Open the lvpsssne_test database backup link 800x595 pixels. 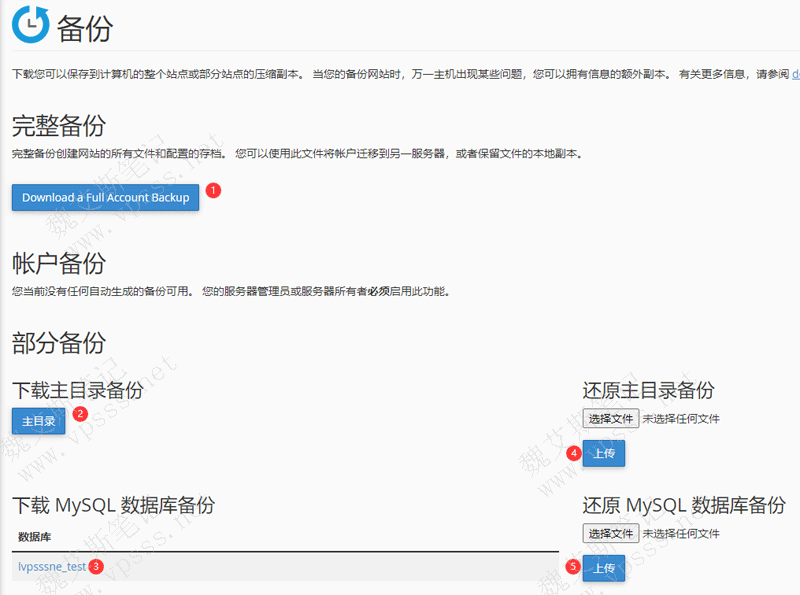coord(51,566)
